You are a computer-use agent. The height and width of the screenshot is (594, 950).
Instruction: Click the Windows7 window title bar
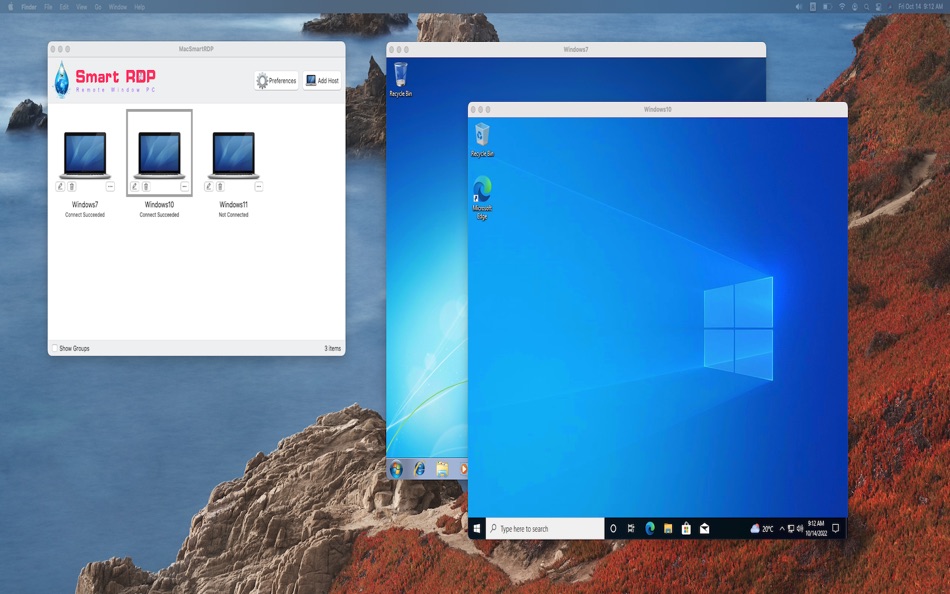(x=576, y=49)
